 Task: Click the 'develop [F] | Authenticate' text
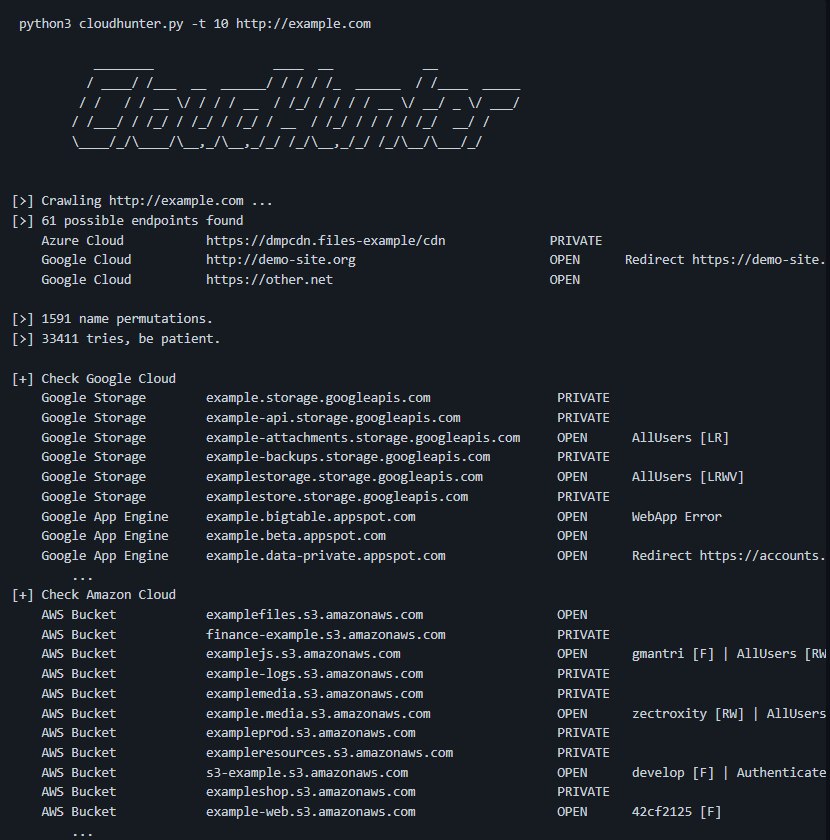click(x=729, y=773)
